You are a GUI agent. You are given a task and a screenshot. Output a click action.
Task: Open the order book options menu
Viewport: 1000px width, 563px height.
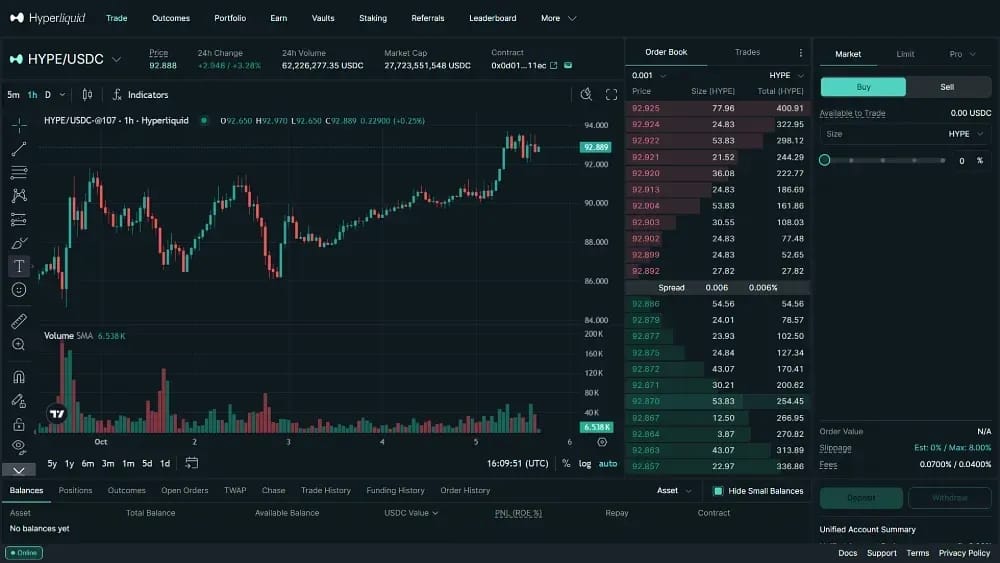(x=800, y=52)
